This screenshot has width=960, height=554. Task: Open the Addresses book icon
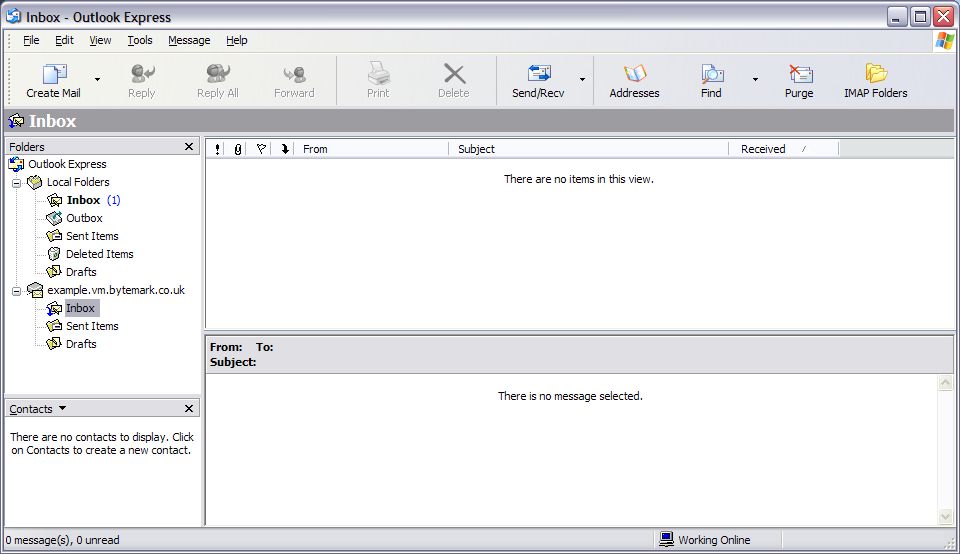tap(634, 74)
